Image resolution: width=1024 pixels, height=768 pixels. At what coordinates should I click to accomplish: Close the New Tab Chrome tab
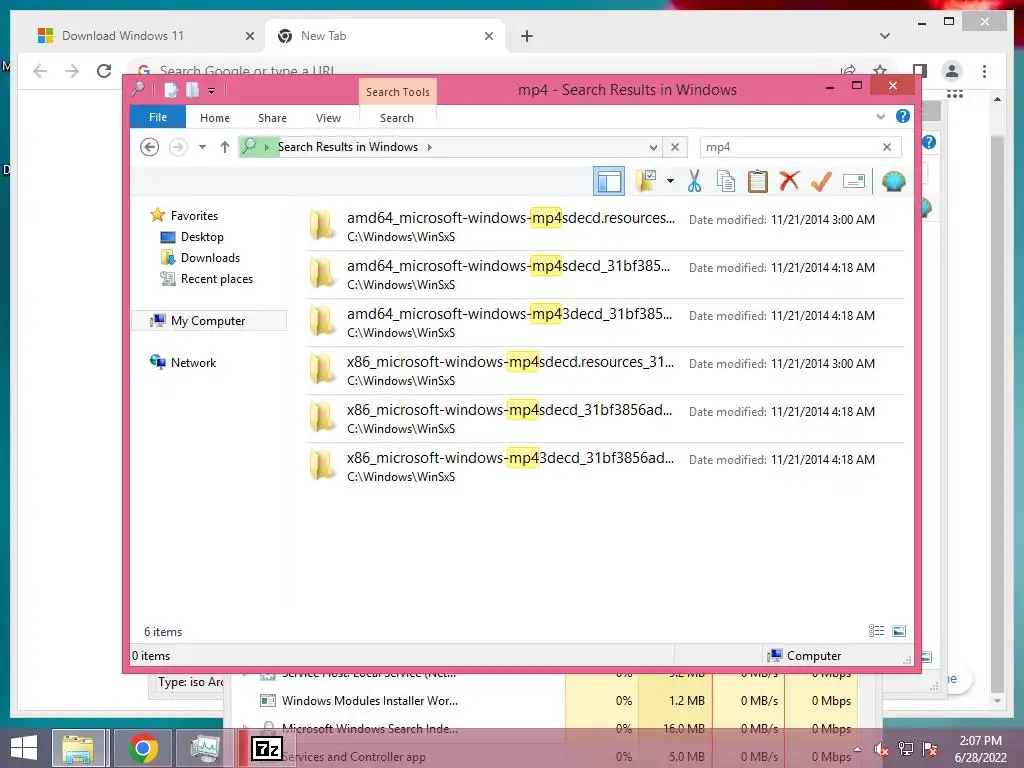click(488, 36)
